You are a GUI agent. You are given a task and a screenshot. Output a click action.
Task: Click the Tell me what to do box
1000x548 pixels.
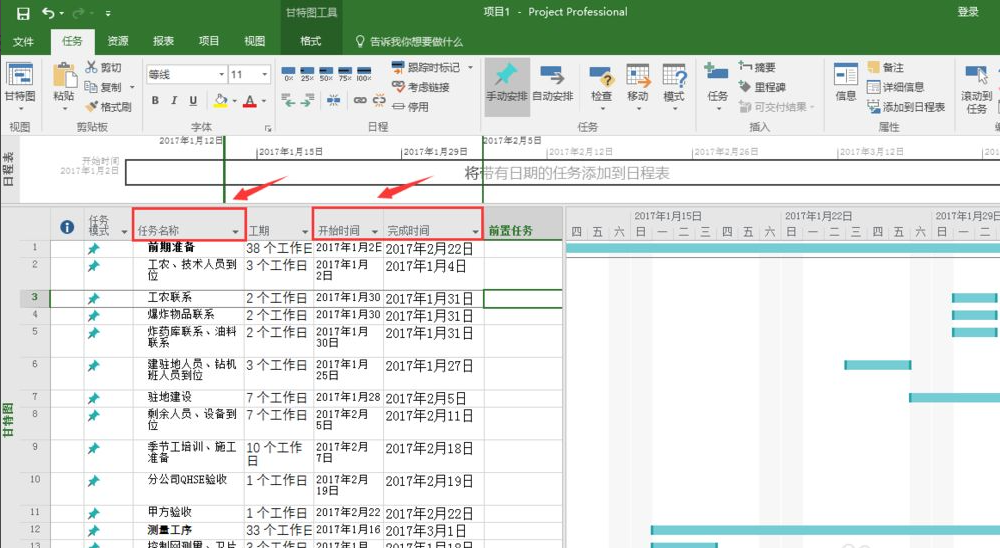[x=409, y=41]
